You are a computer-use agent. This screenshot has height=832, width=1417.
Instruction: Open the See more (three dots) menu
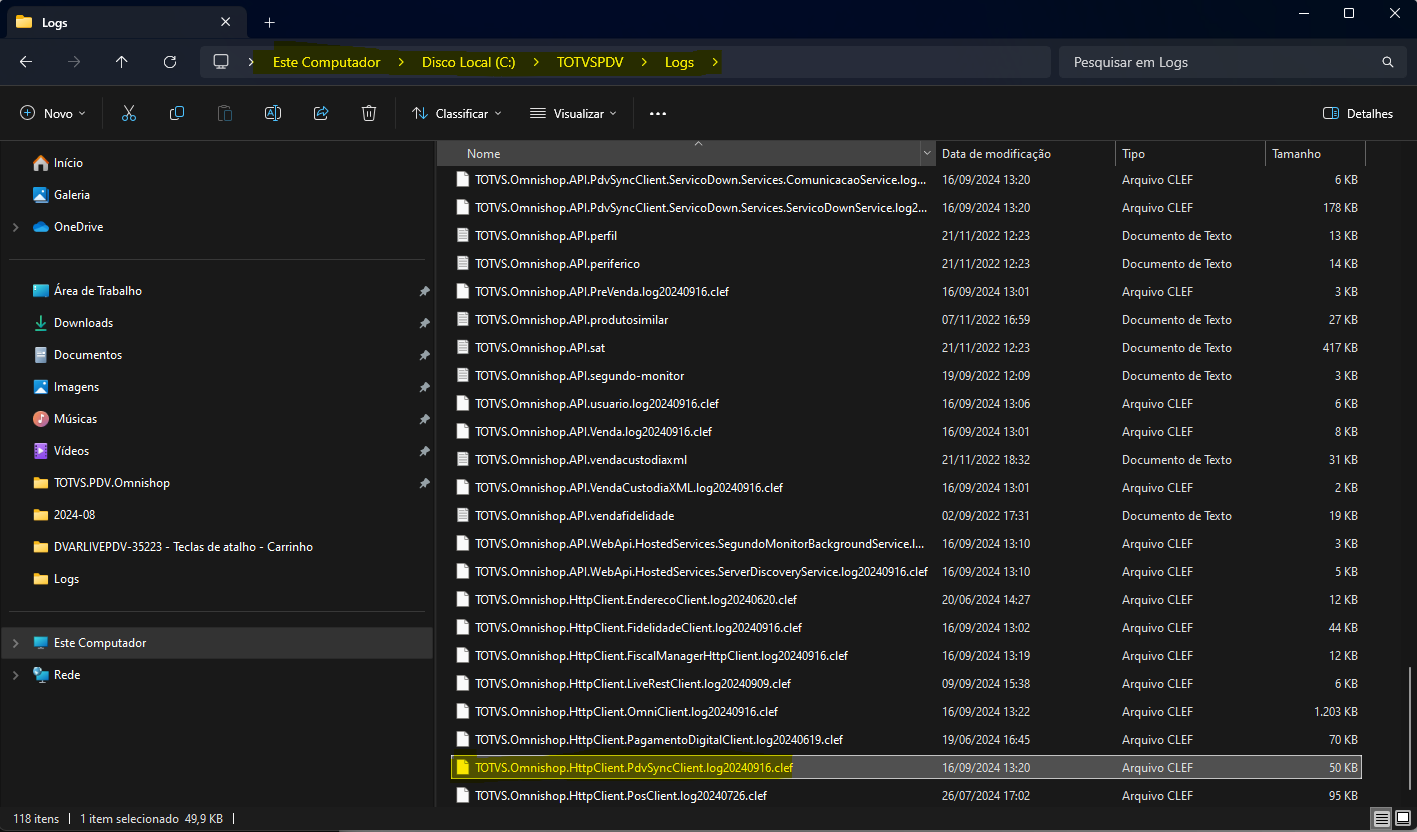pyautogui.click(x=658, y=114)
